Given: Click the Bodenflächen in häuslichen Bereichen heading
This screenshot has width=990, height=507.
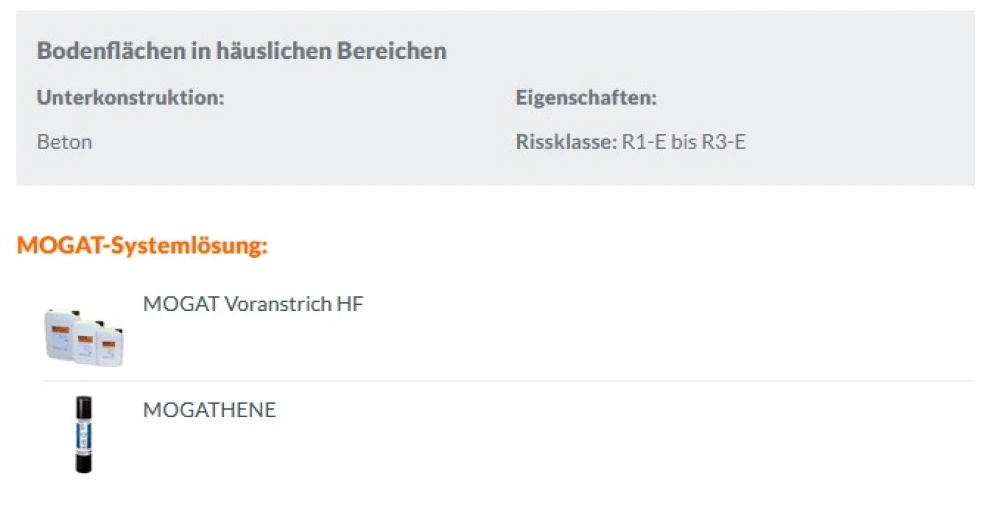Looking at the screenshot, I should point(241,51).
